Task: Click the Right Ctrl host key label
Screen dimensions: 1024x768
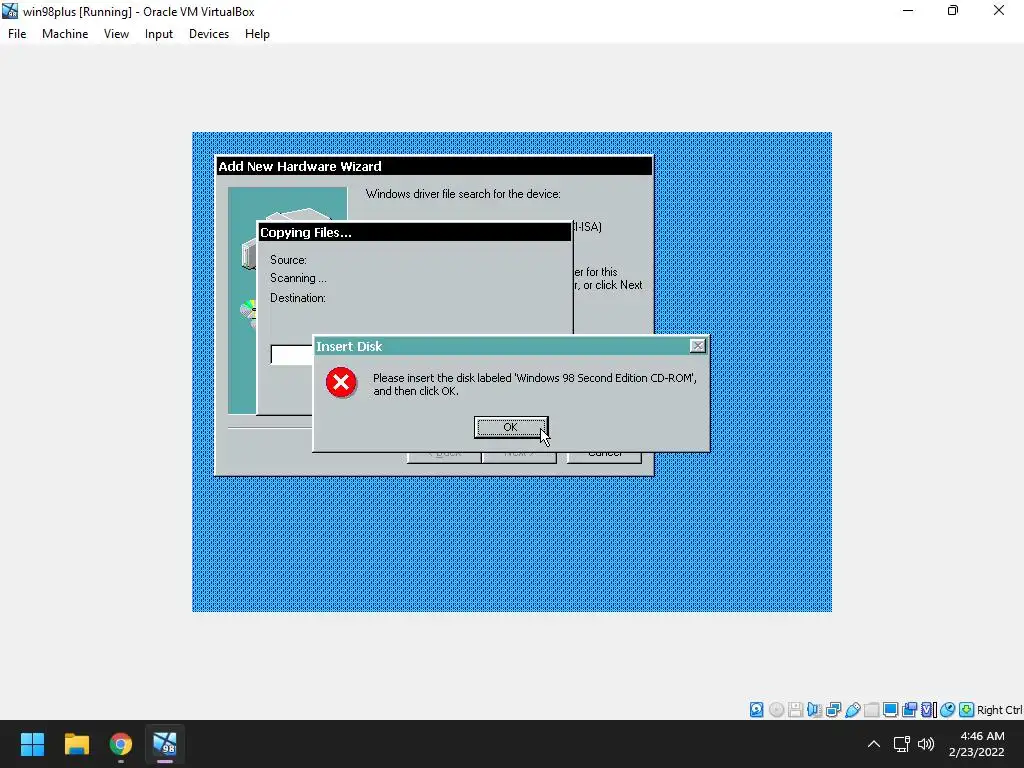Action: point(1000,710)
